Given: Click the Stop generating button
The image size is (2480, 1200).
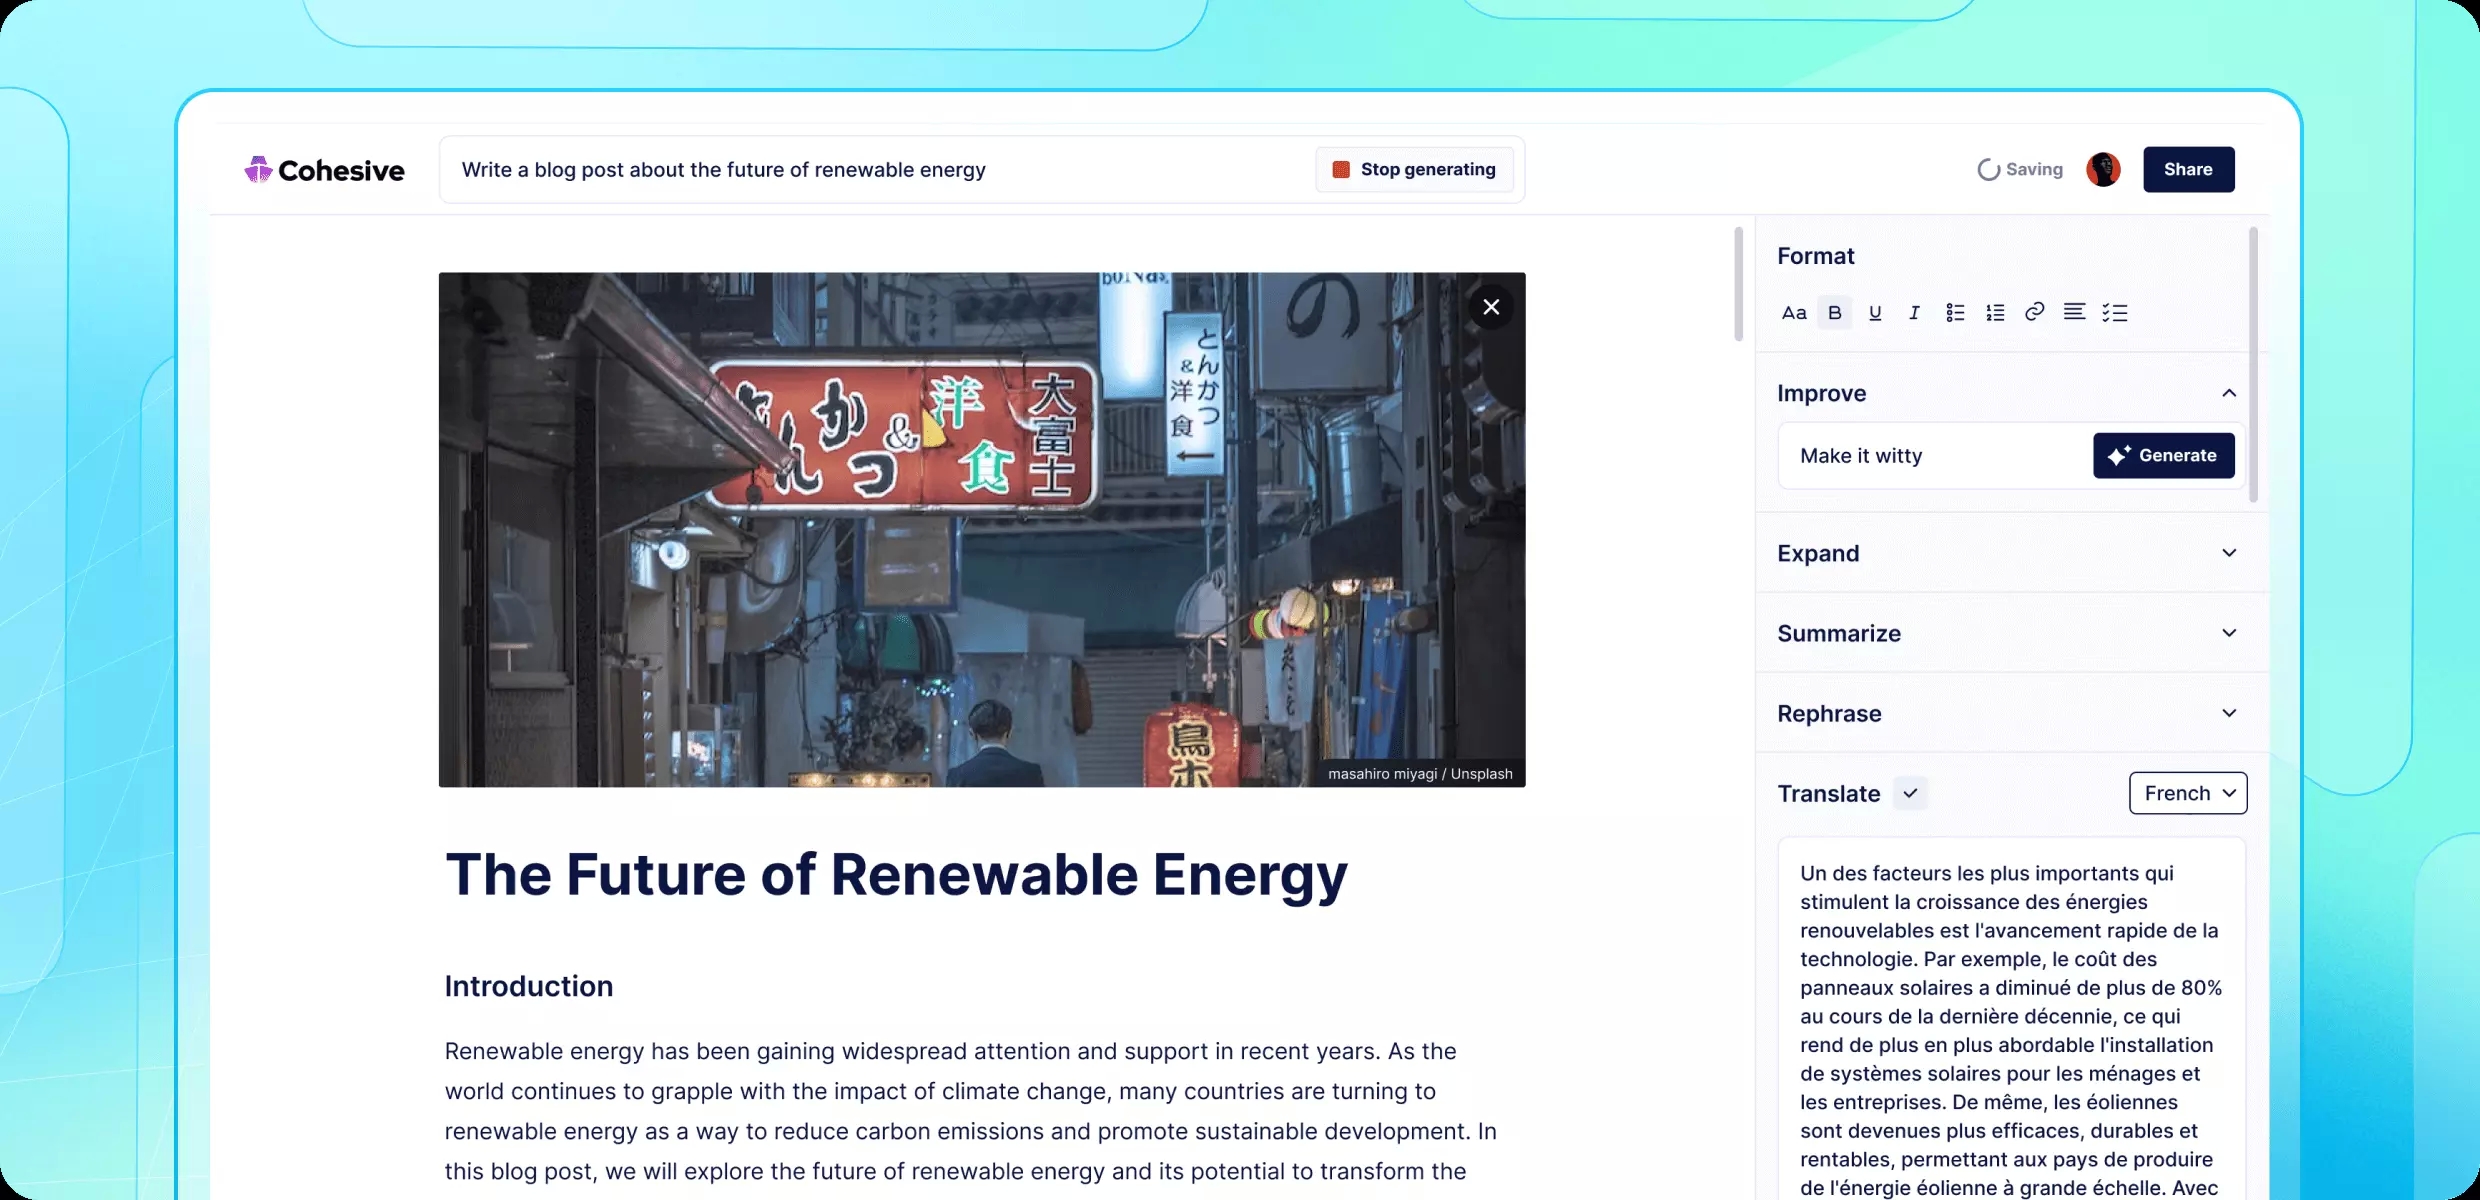Looking at the screenshot, I should click(x=1414, y=170).
